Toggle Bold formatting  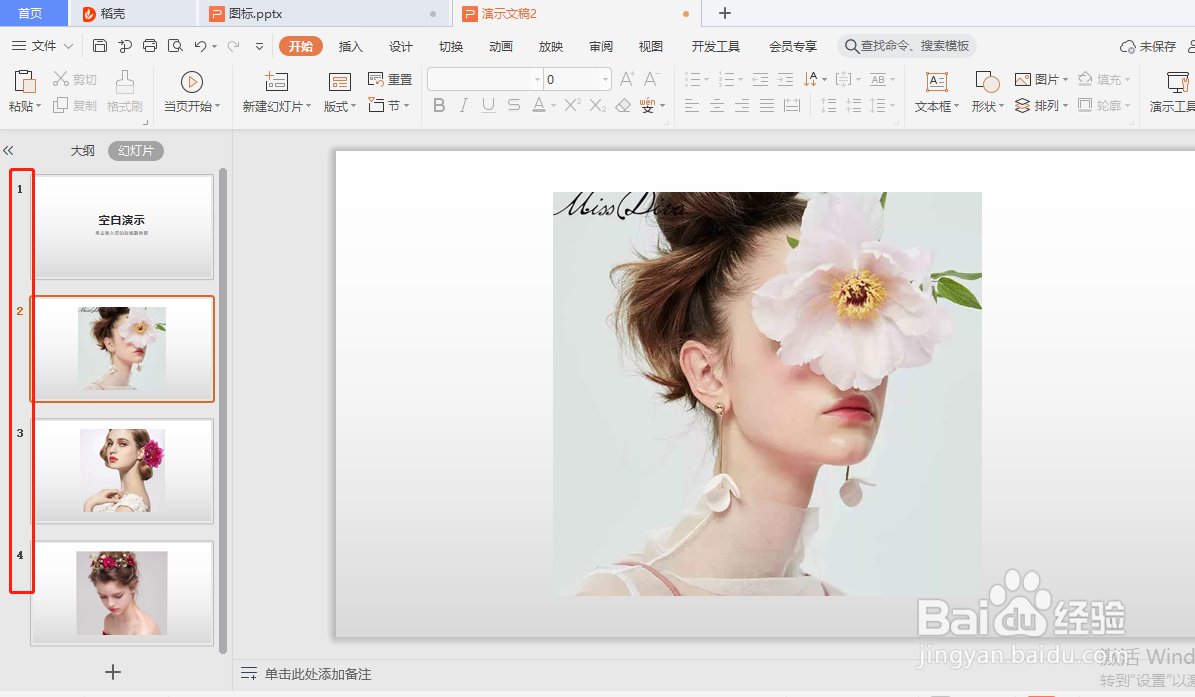tap(439, 105)
